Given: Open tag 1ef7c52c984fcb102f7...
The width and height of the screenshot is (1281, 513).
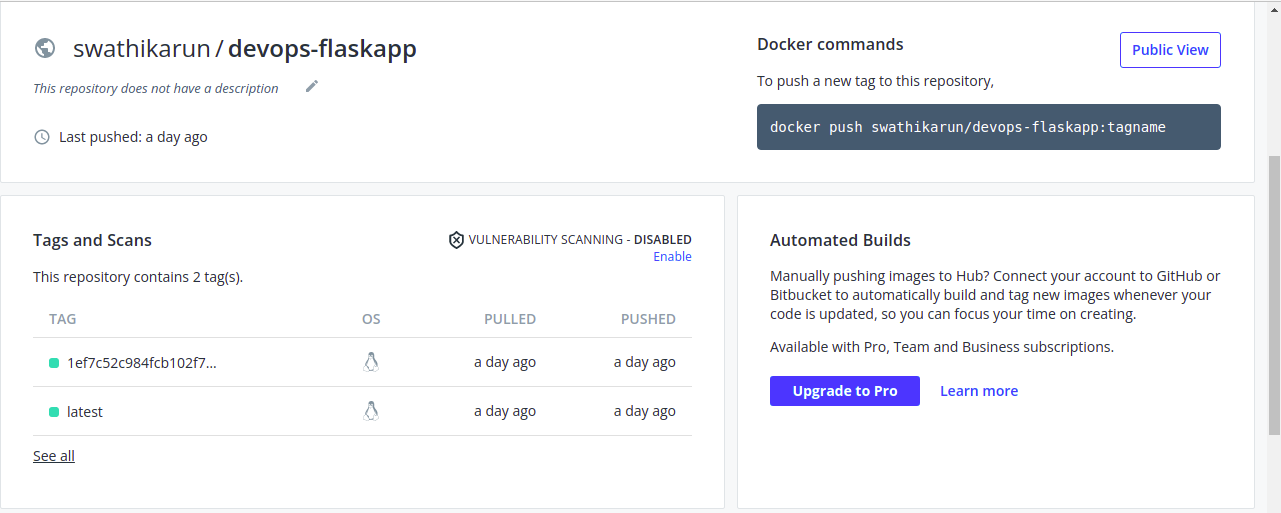Looking at the screenshot, I should (142, 362).
